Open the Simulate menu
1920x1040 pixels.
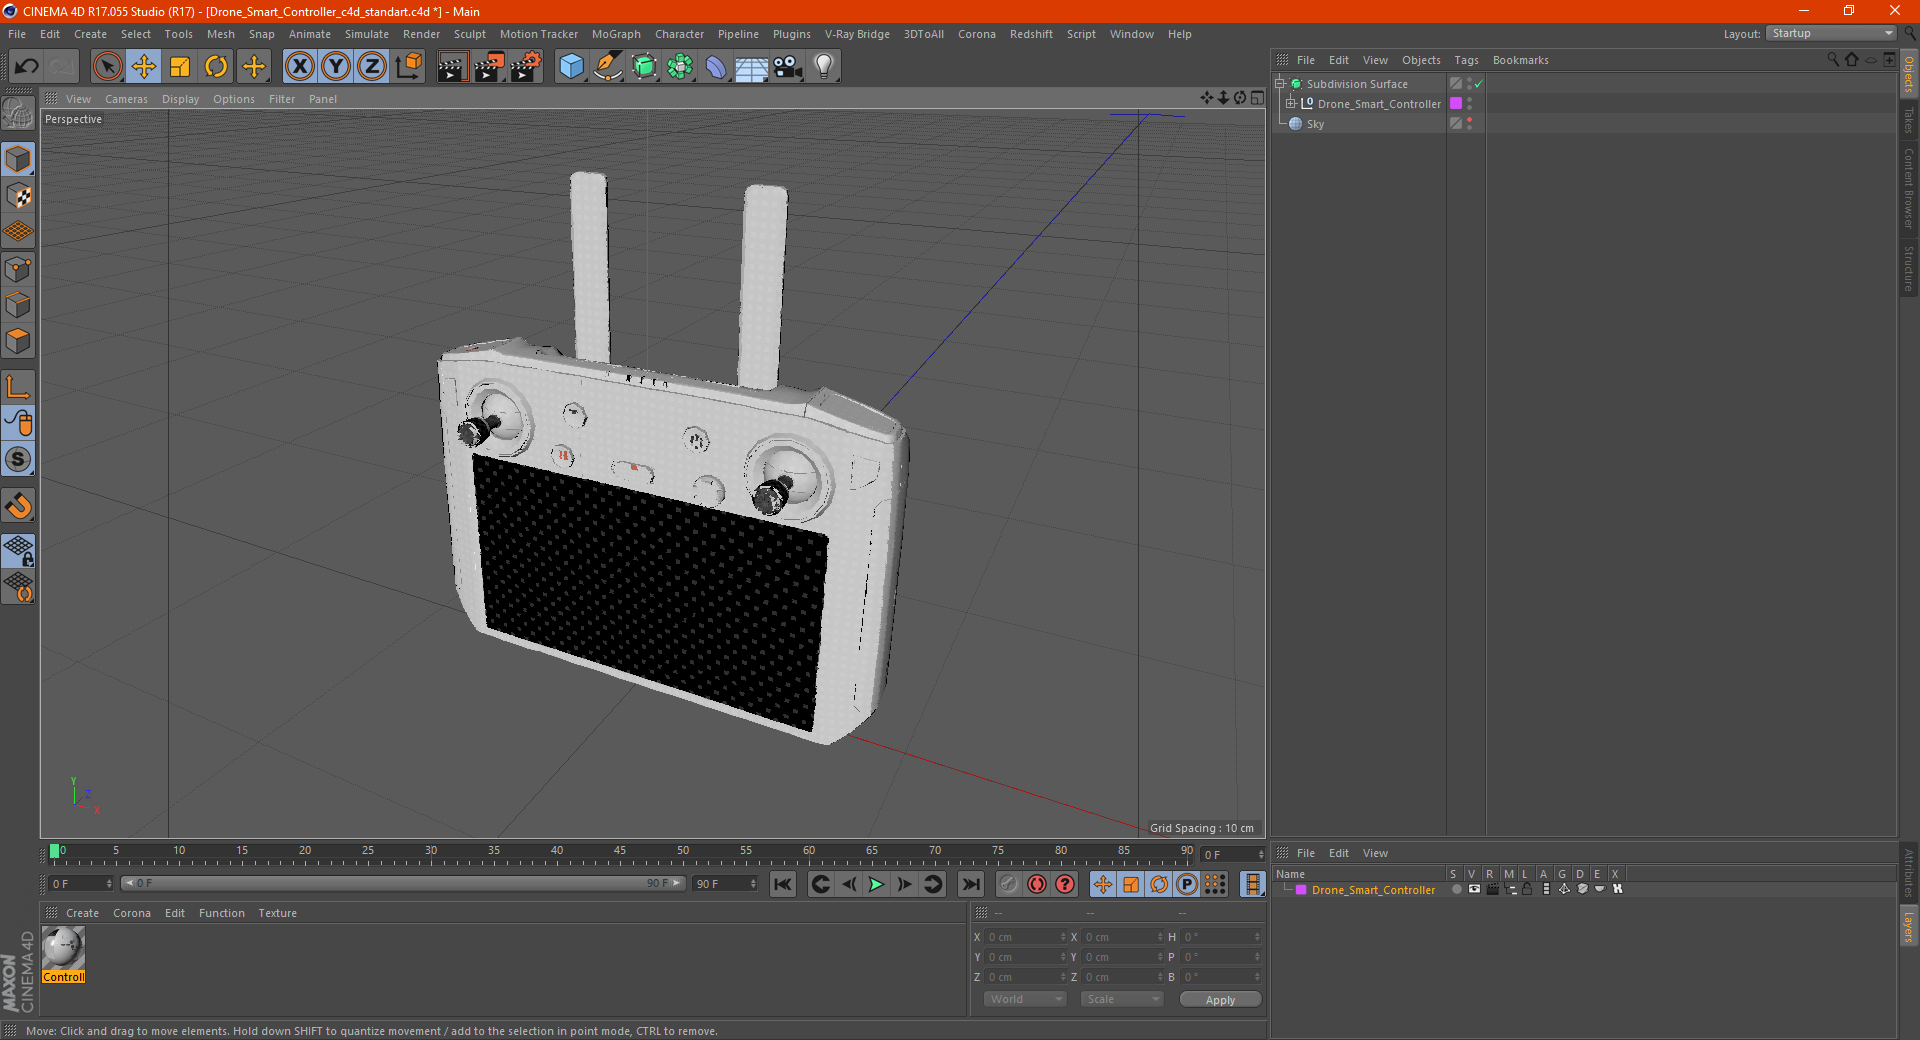pos(367,34)
